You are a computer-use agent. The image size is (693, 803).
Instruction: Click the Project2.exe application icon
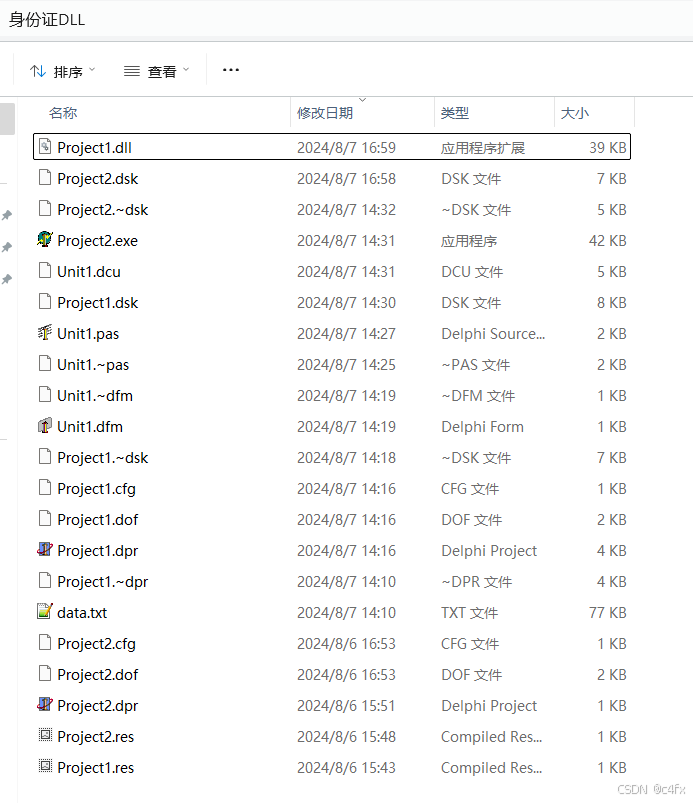point(45,240)
